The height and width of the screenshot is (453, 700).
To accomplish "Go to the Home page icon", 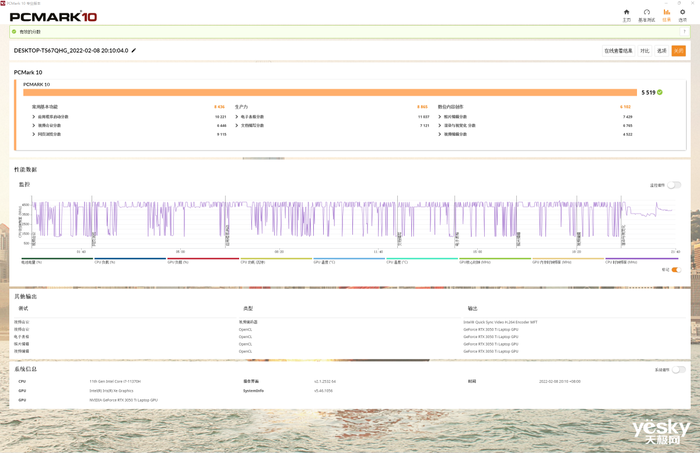I will coord(626,12).
